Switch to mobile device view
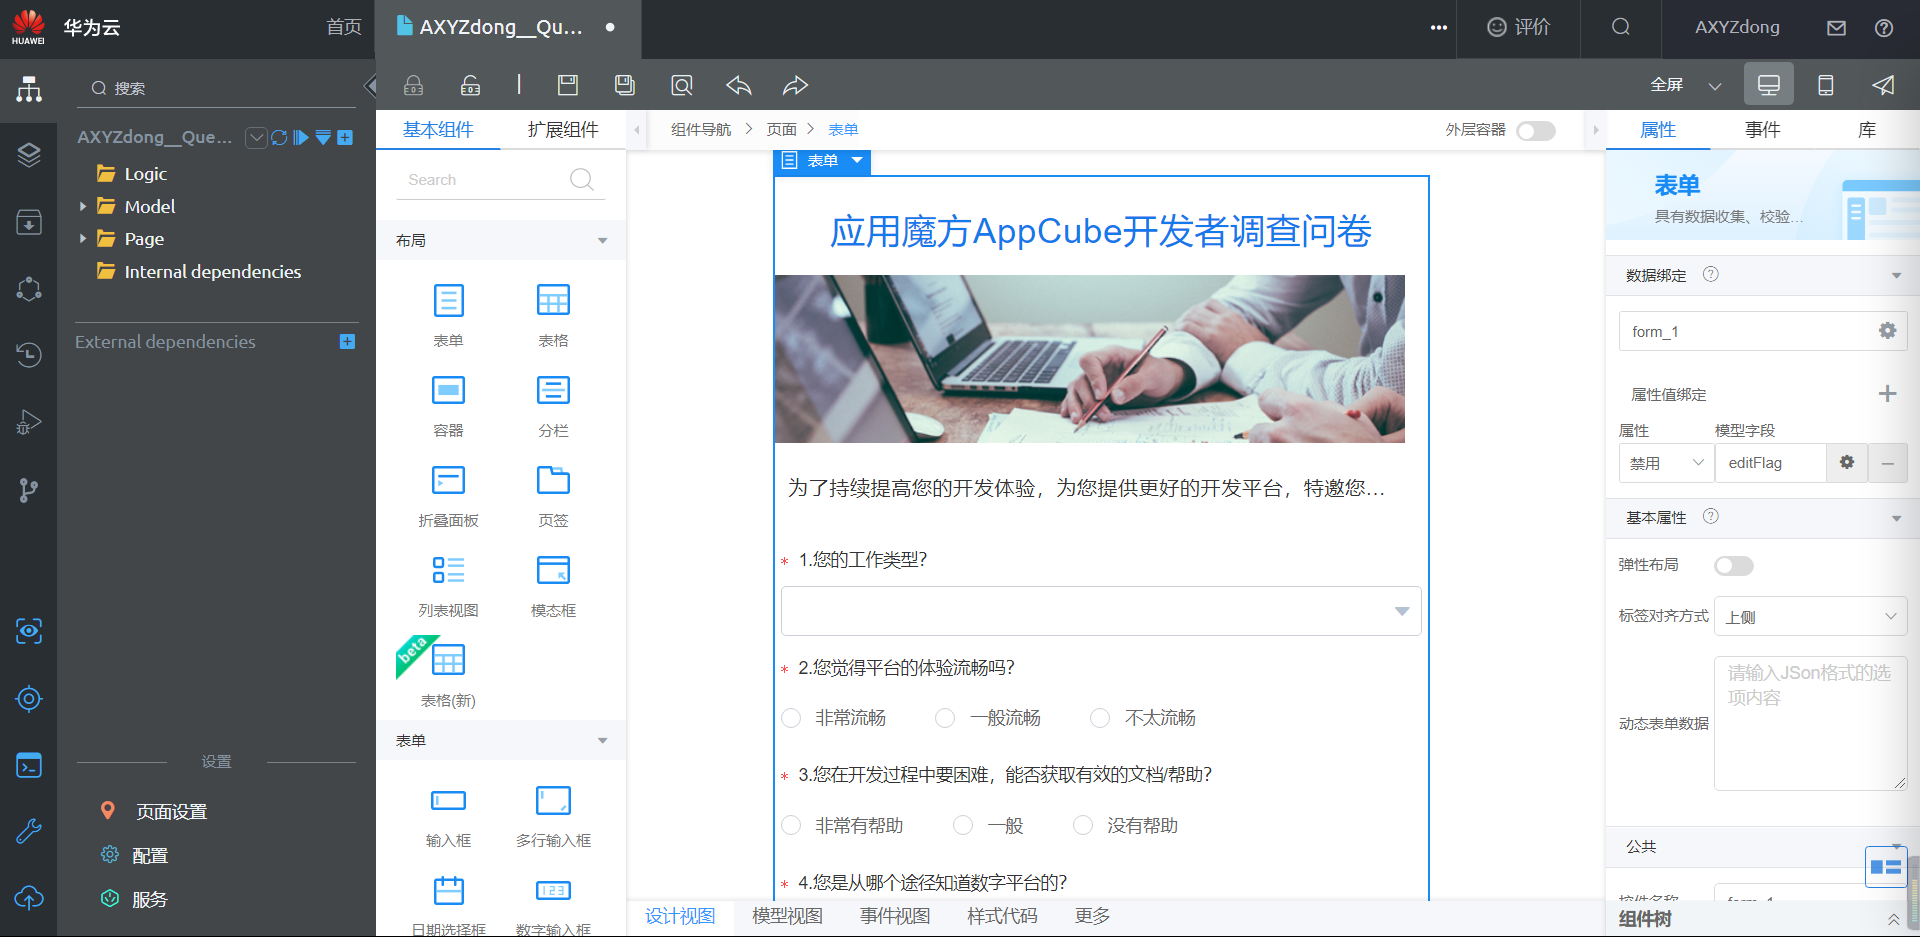 [x=1826, y=85]
